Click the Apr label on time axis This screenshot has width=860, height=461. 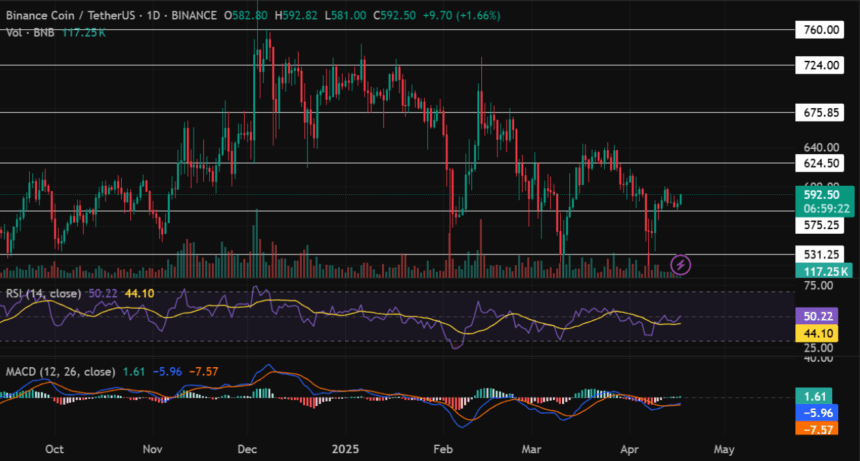629,449
